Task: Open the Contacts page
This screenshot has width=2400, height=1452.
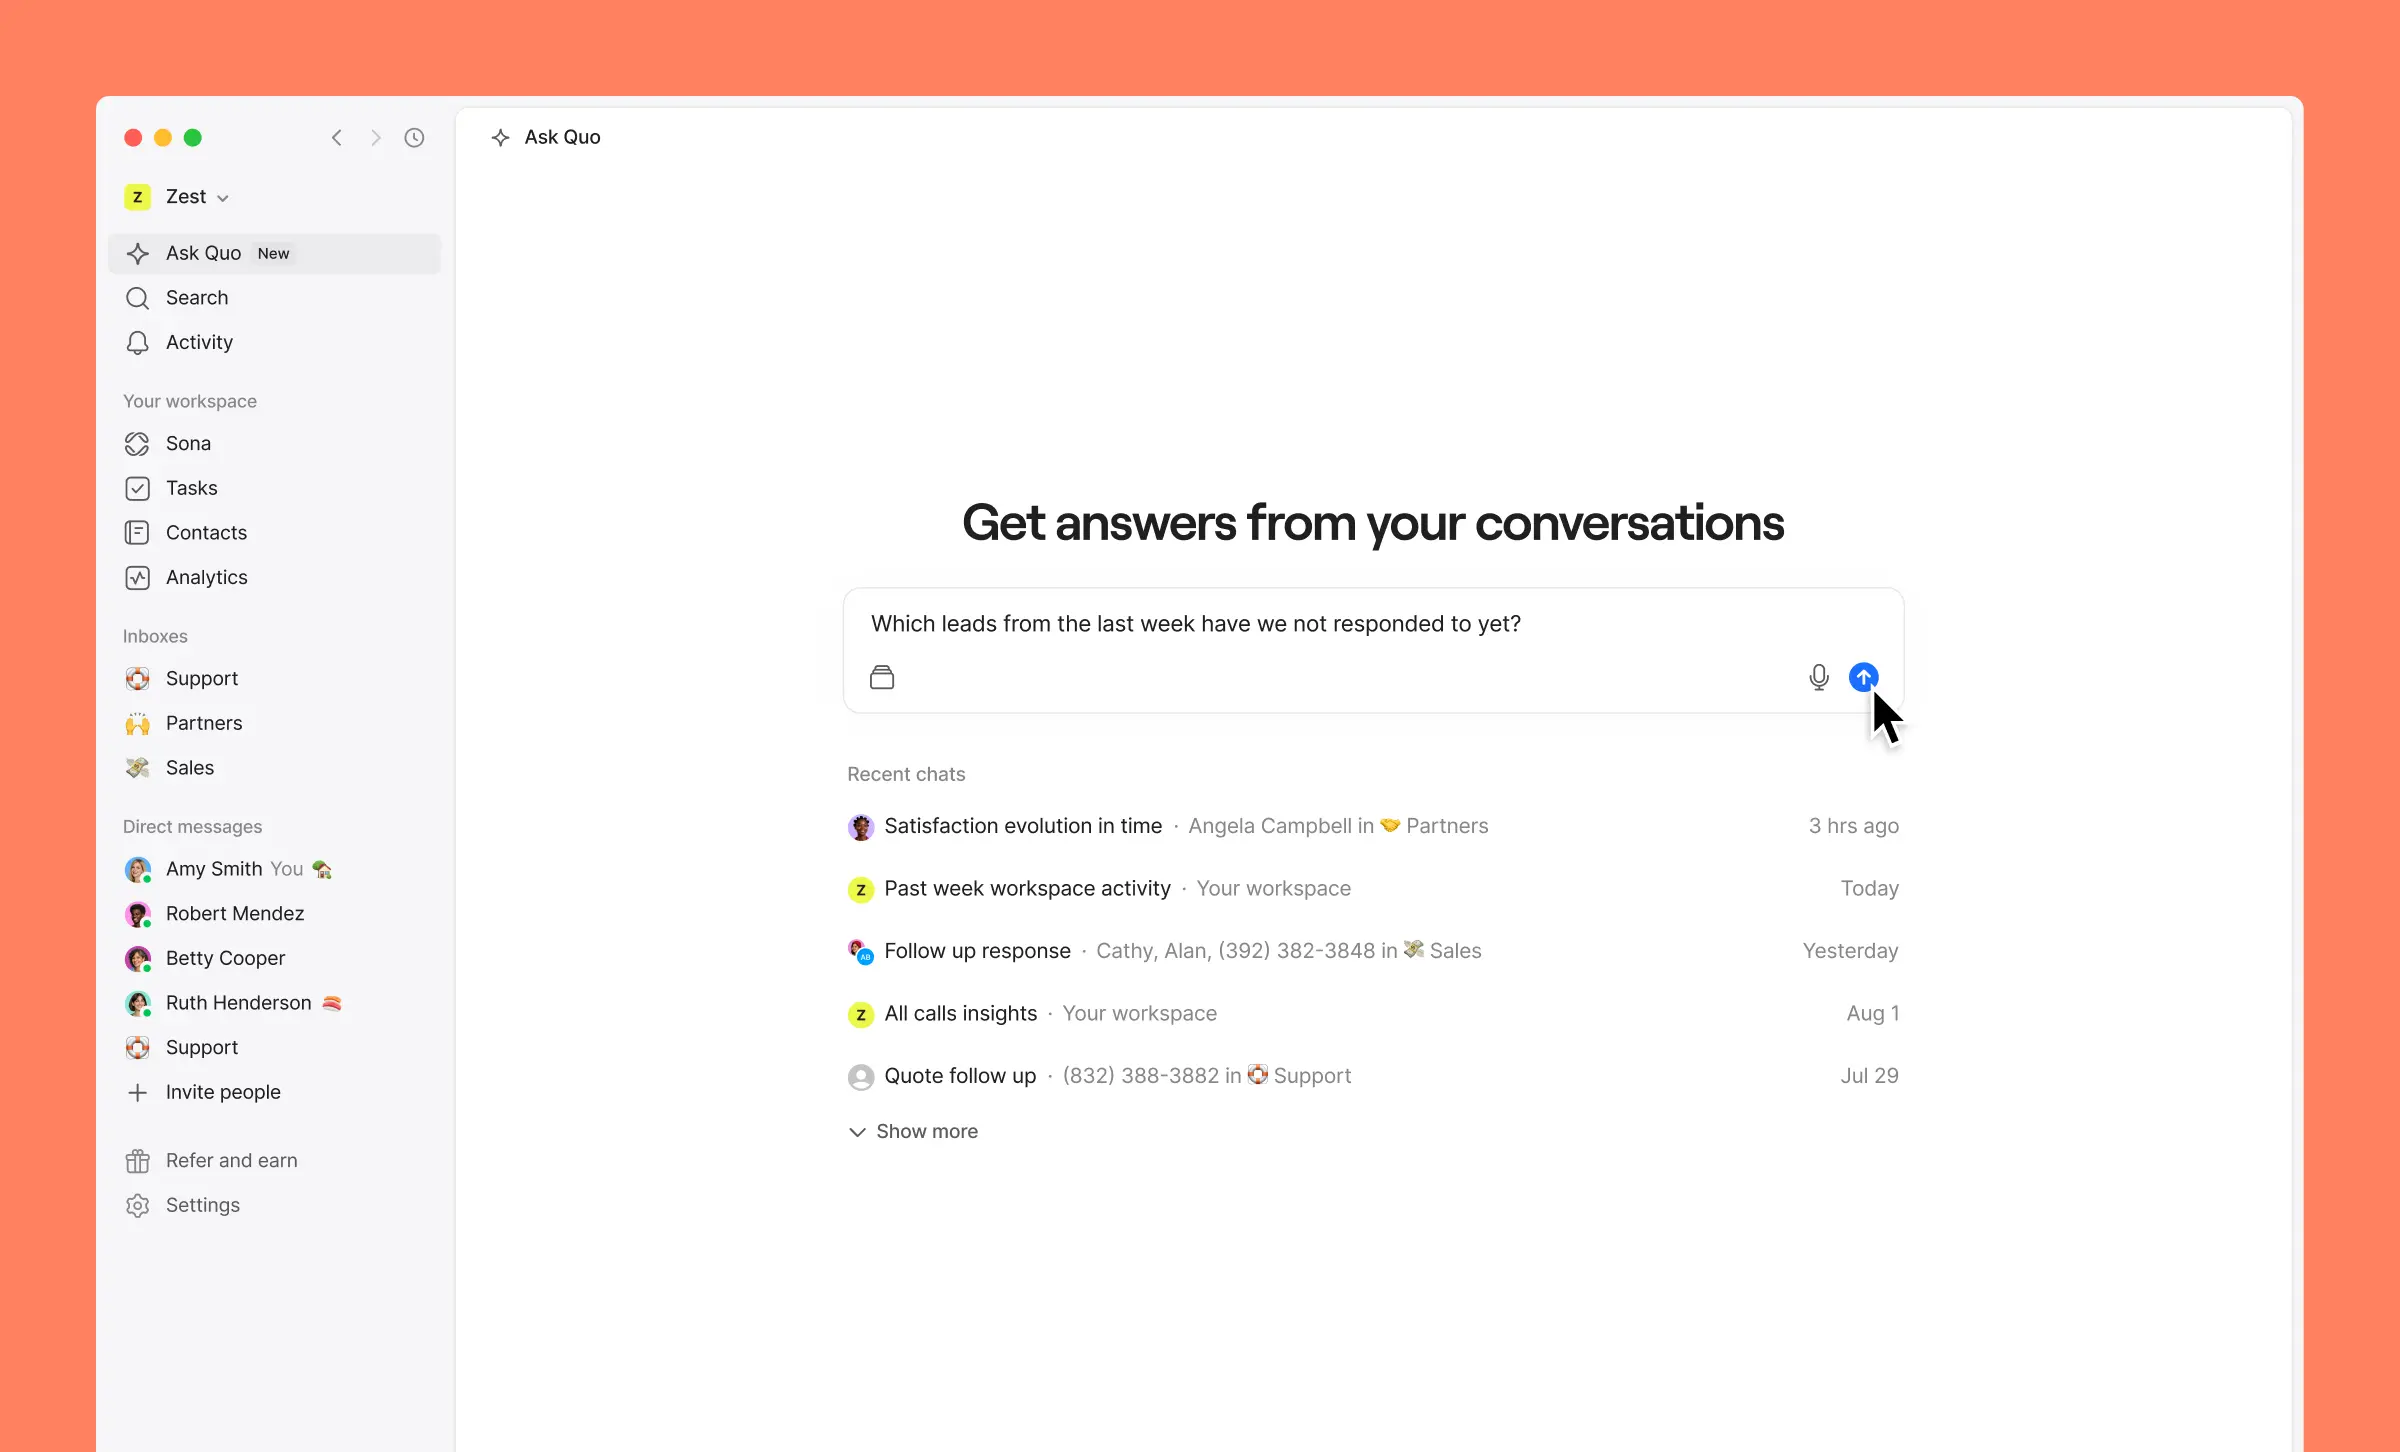Action: (x=274, y=532)
